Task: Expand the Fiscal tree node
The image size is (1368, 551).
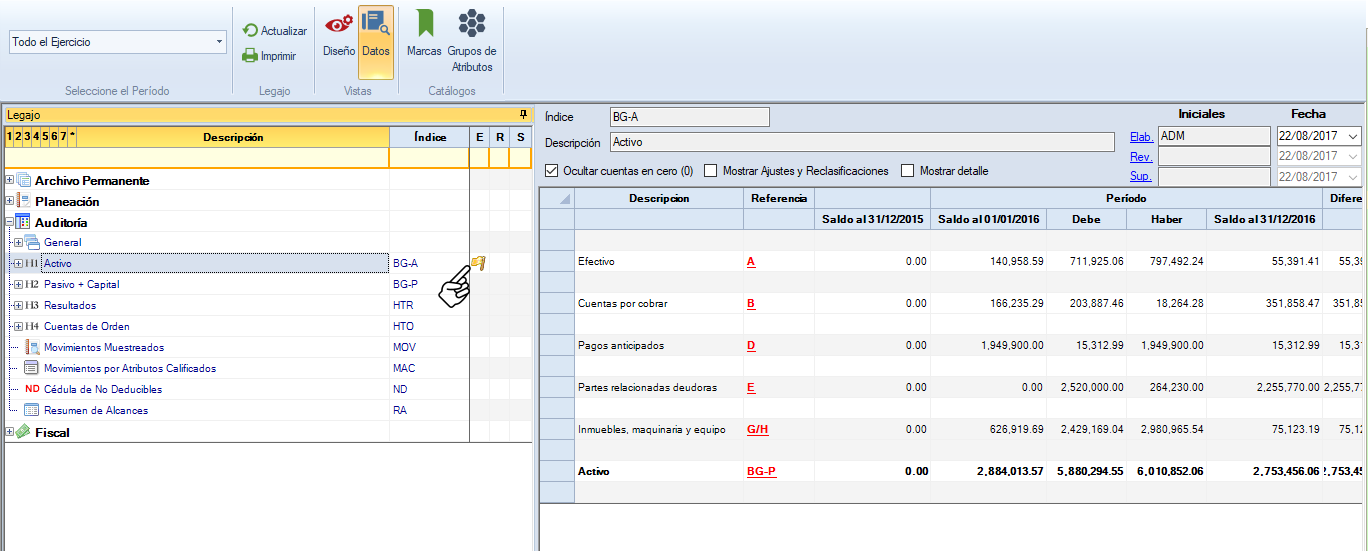Action: [10, 433]
